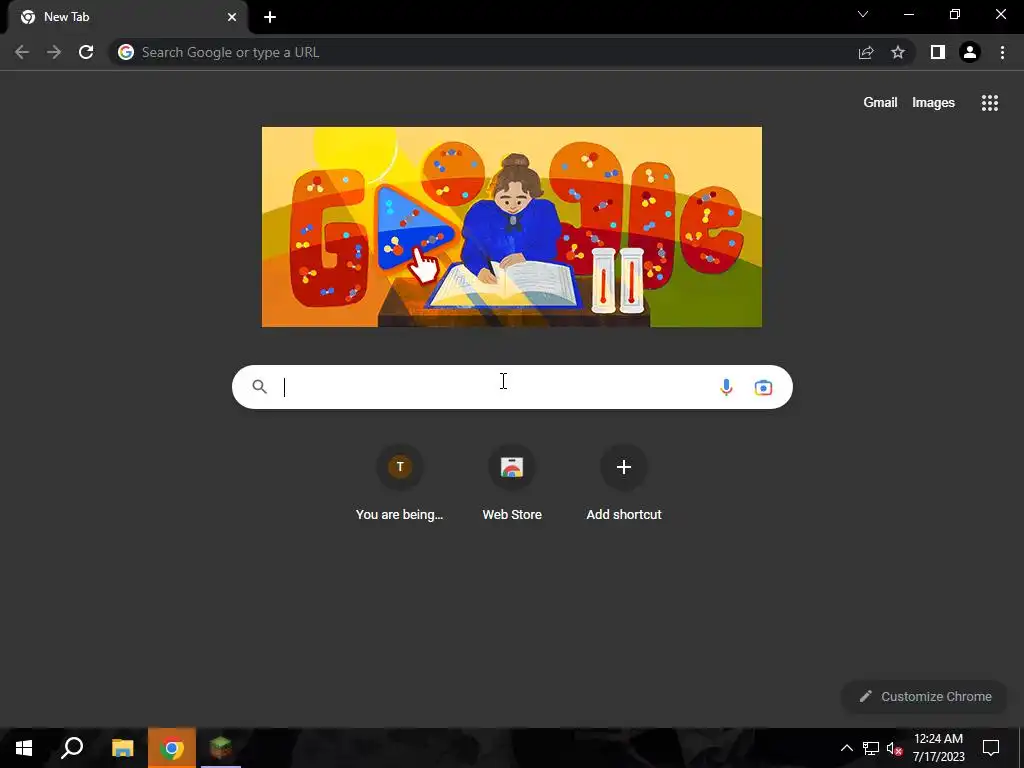
Task: Click the back navigation arrow
Action: click(x=22, y=52)
